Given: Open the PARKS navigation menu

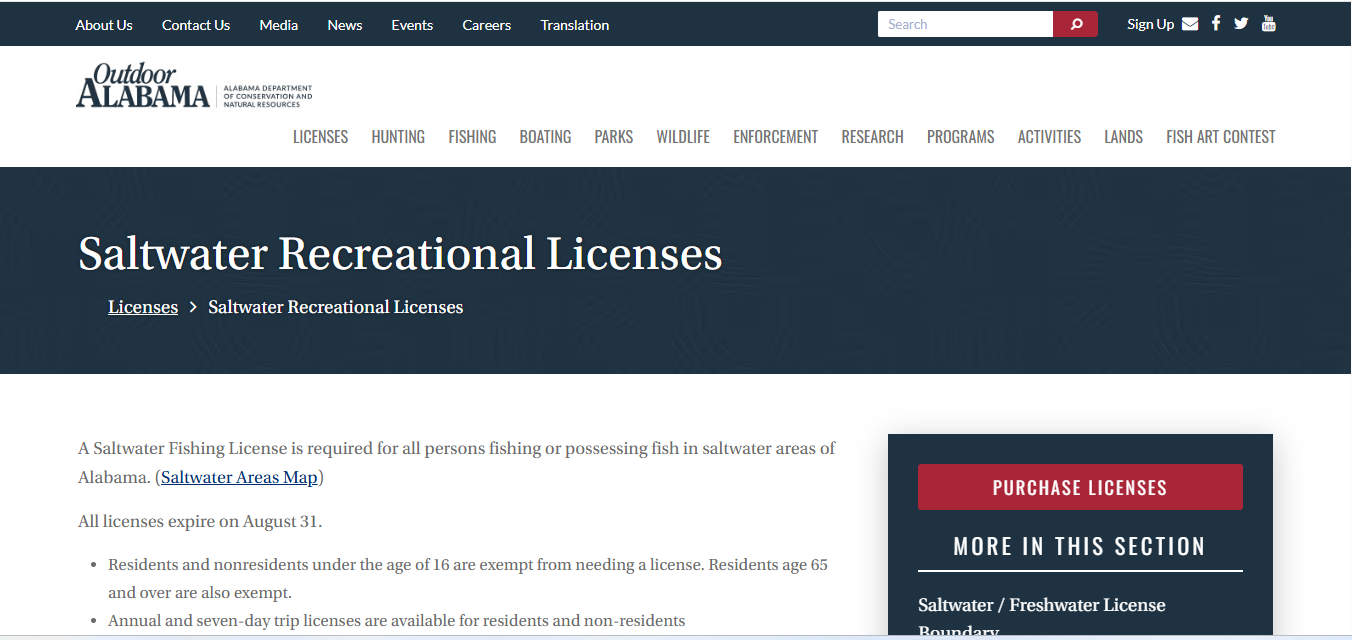Looking at the screenshot, I should [614, 137].
